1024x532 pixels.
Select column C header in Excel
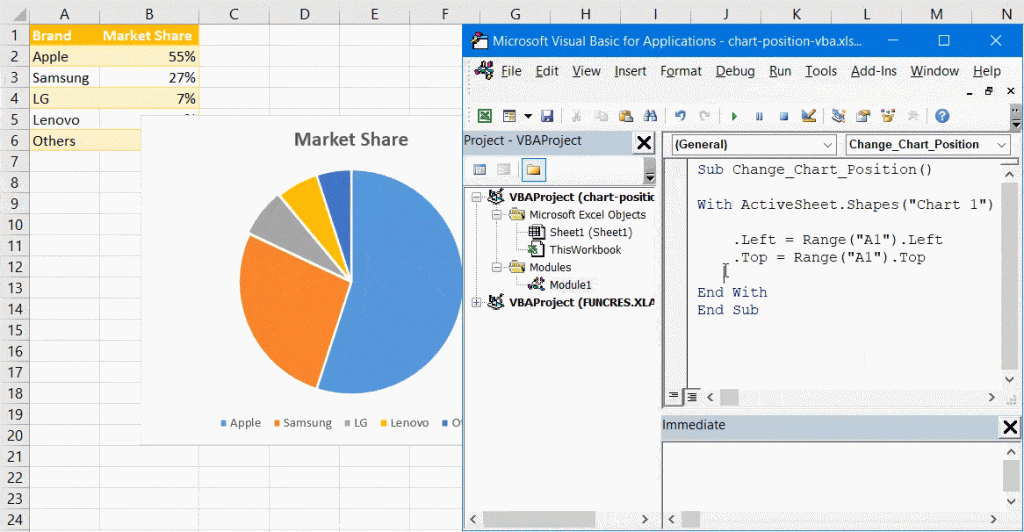(x=233, y=14)
